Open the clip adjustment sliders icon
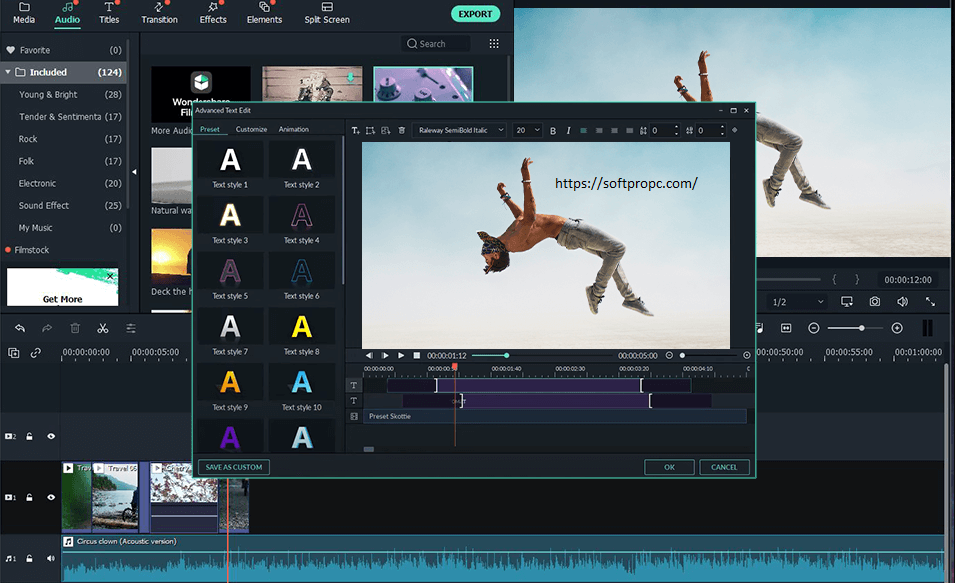The width and height of the screenshot is (955, 583). [x=131, y=328]
